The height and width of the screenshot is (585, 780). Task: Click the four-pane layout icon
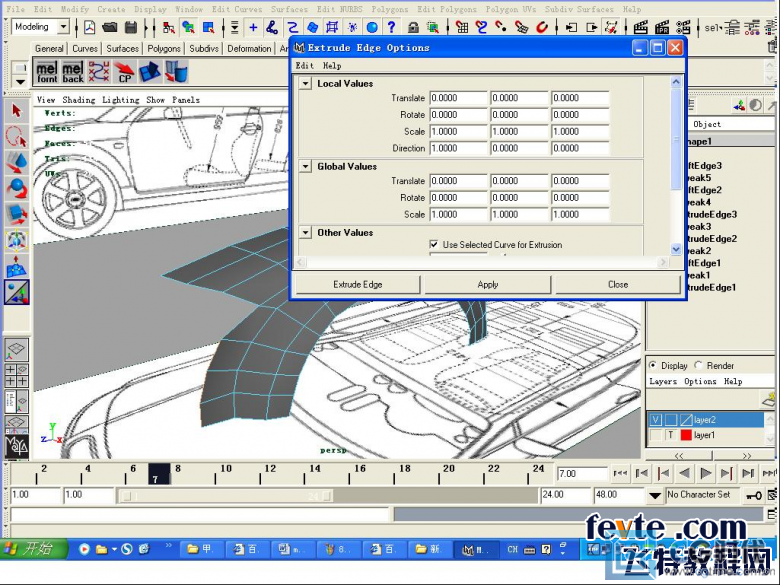click(x=16, y=376)
